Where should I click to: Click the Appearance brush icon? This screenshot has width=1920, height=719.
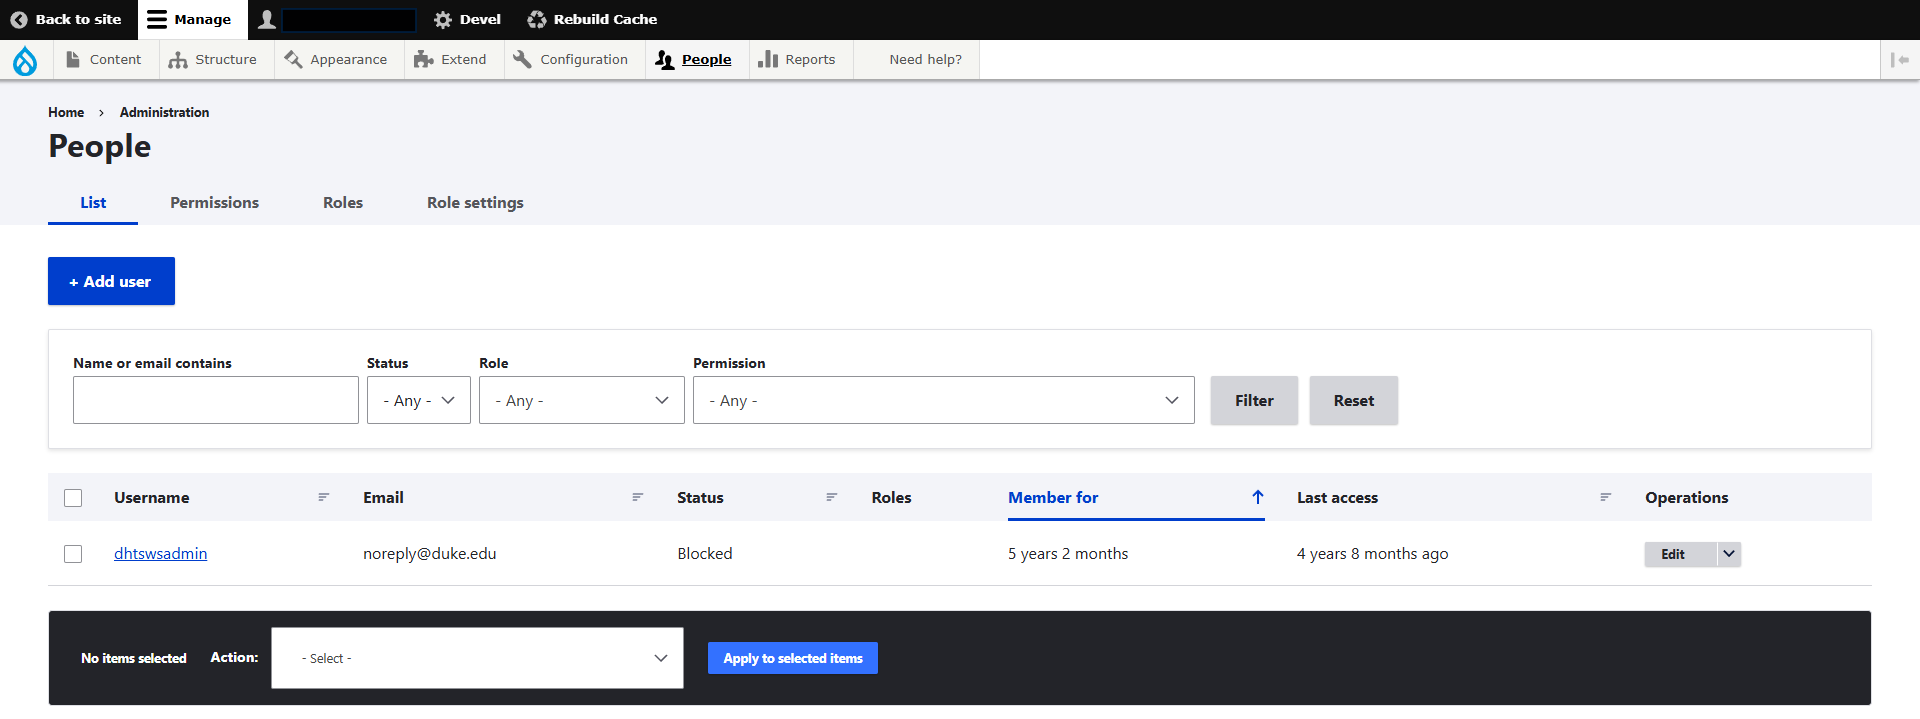[x=293, y=60]
